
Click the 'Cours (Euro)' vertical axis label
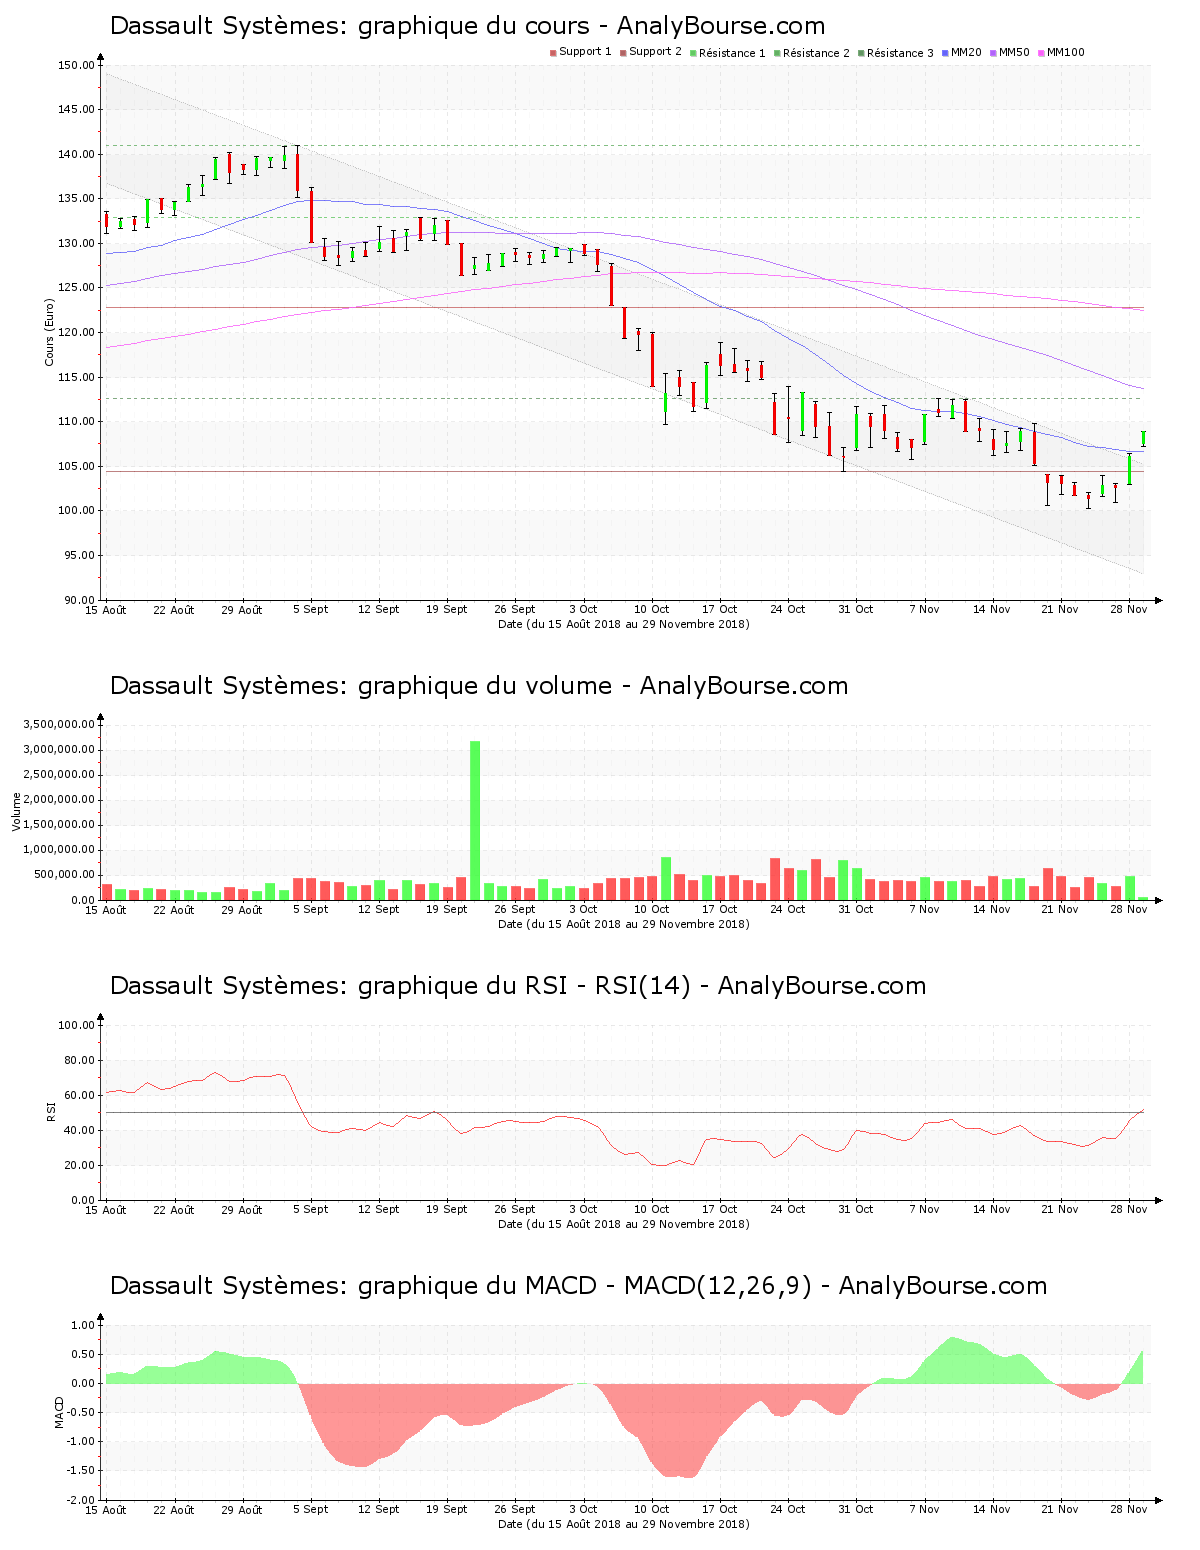tap(49, 332)
